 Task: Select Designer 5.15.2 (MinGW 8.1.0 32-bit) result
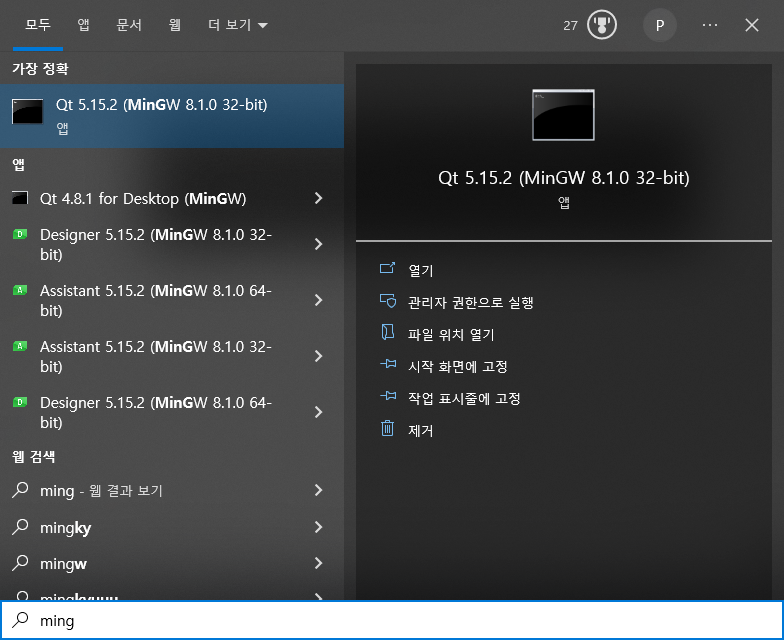(172, 244)
